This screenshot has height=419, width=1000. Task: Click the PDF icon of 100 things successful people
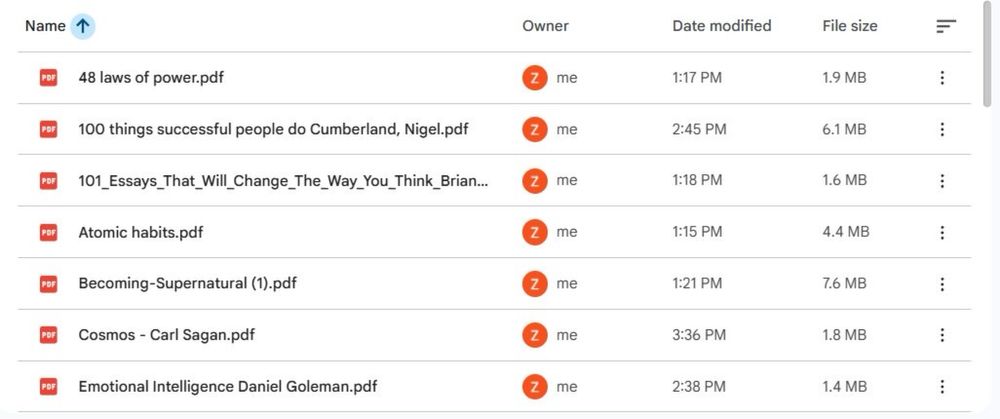48,129
